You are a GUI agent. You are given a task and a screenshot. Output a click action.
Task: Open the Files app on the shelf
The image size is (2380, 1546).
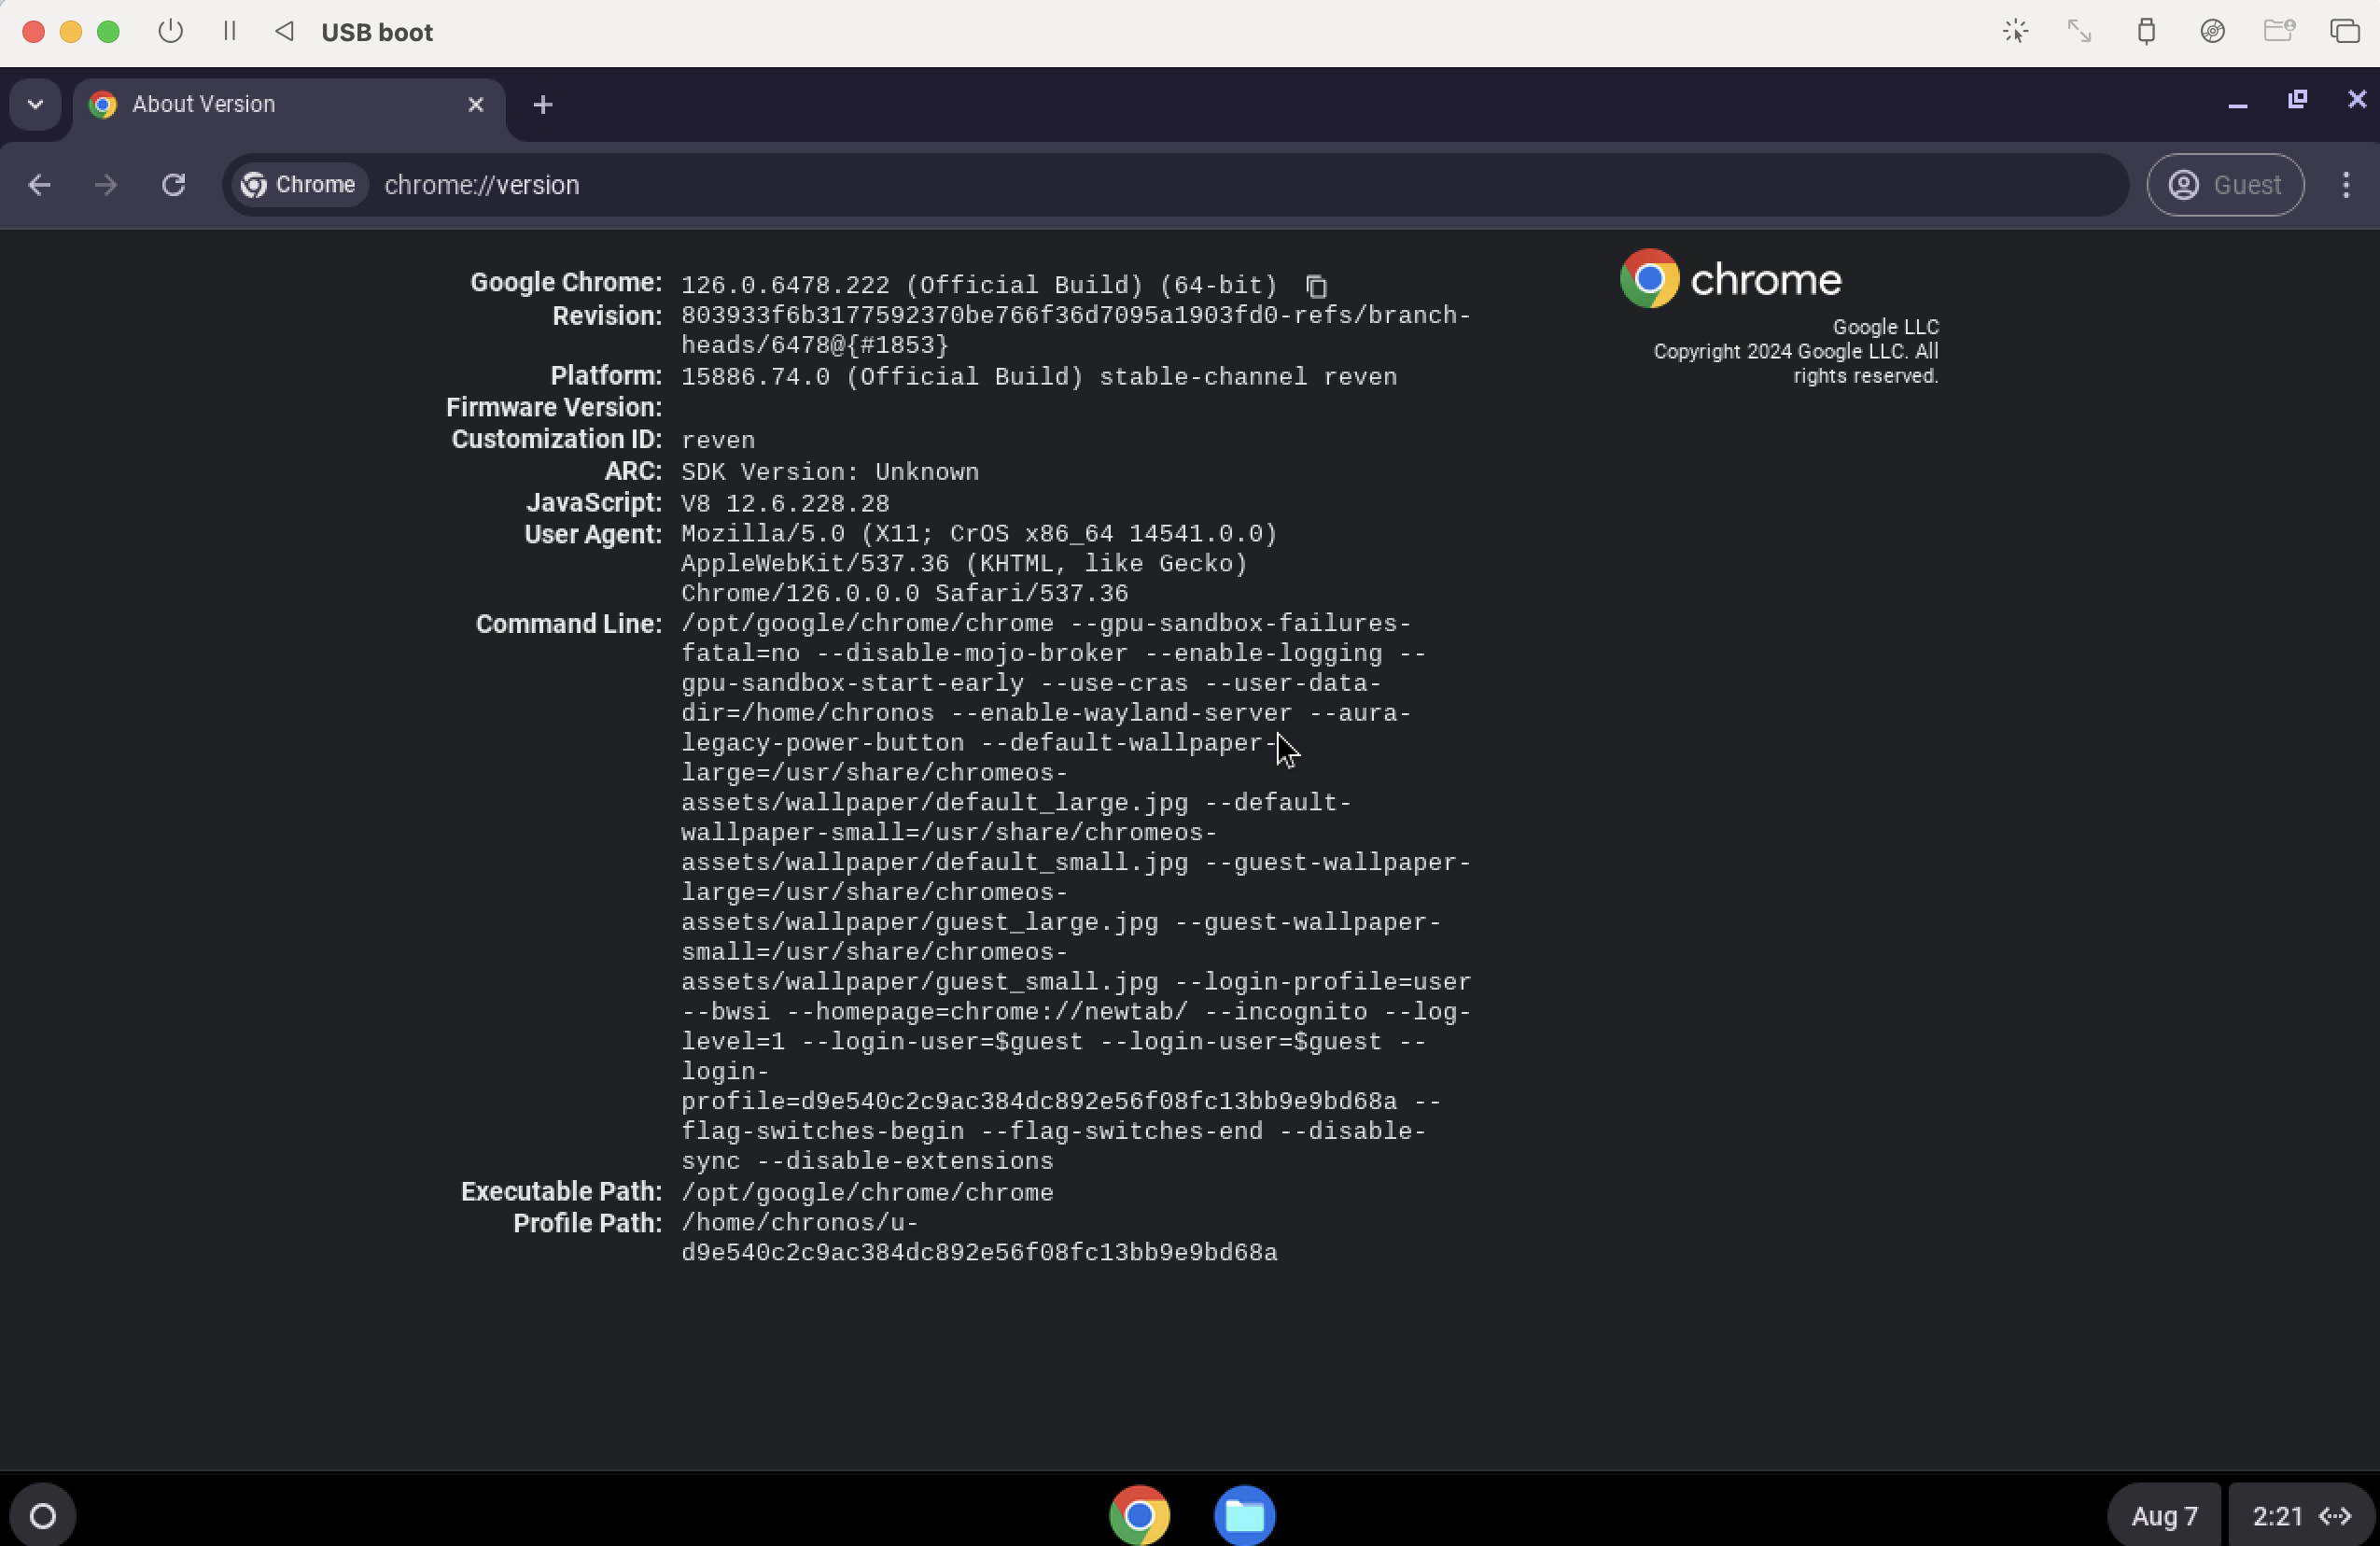pyautogui.click(x=1244, y=1515)
